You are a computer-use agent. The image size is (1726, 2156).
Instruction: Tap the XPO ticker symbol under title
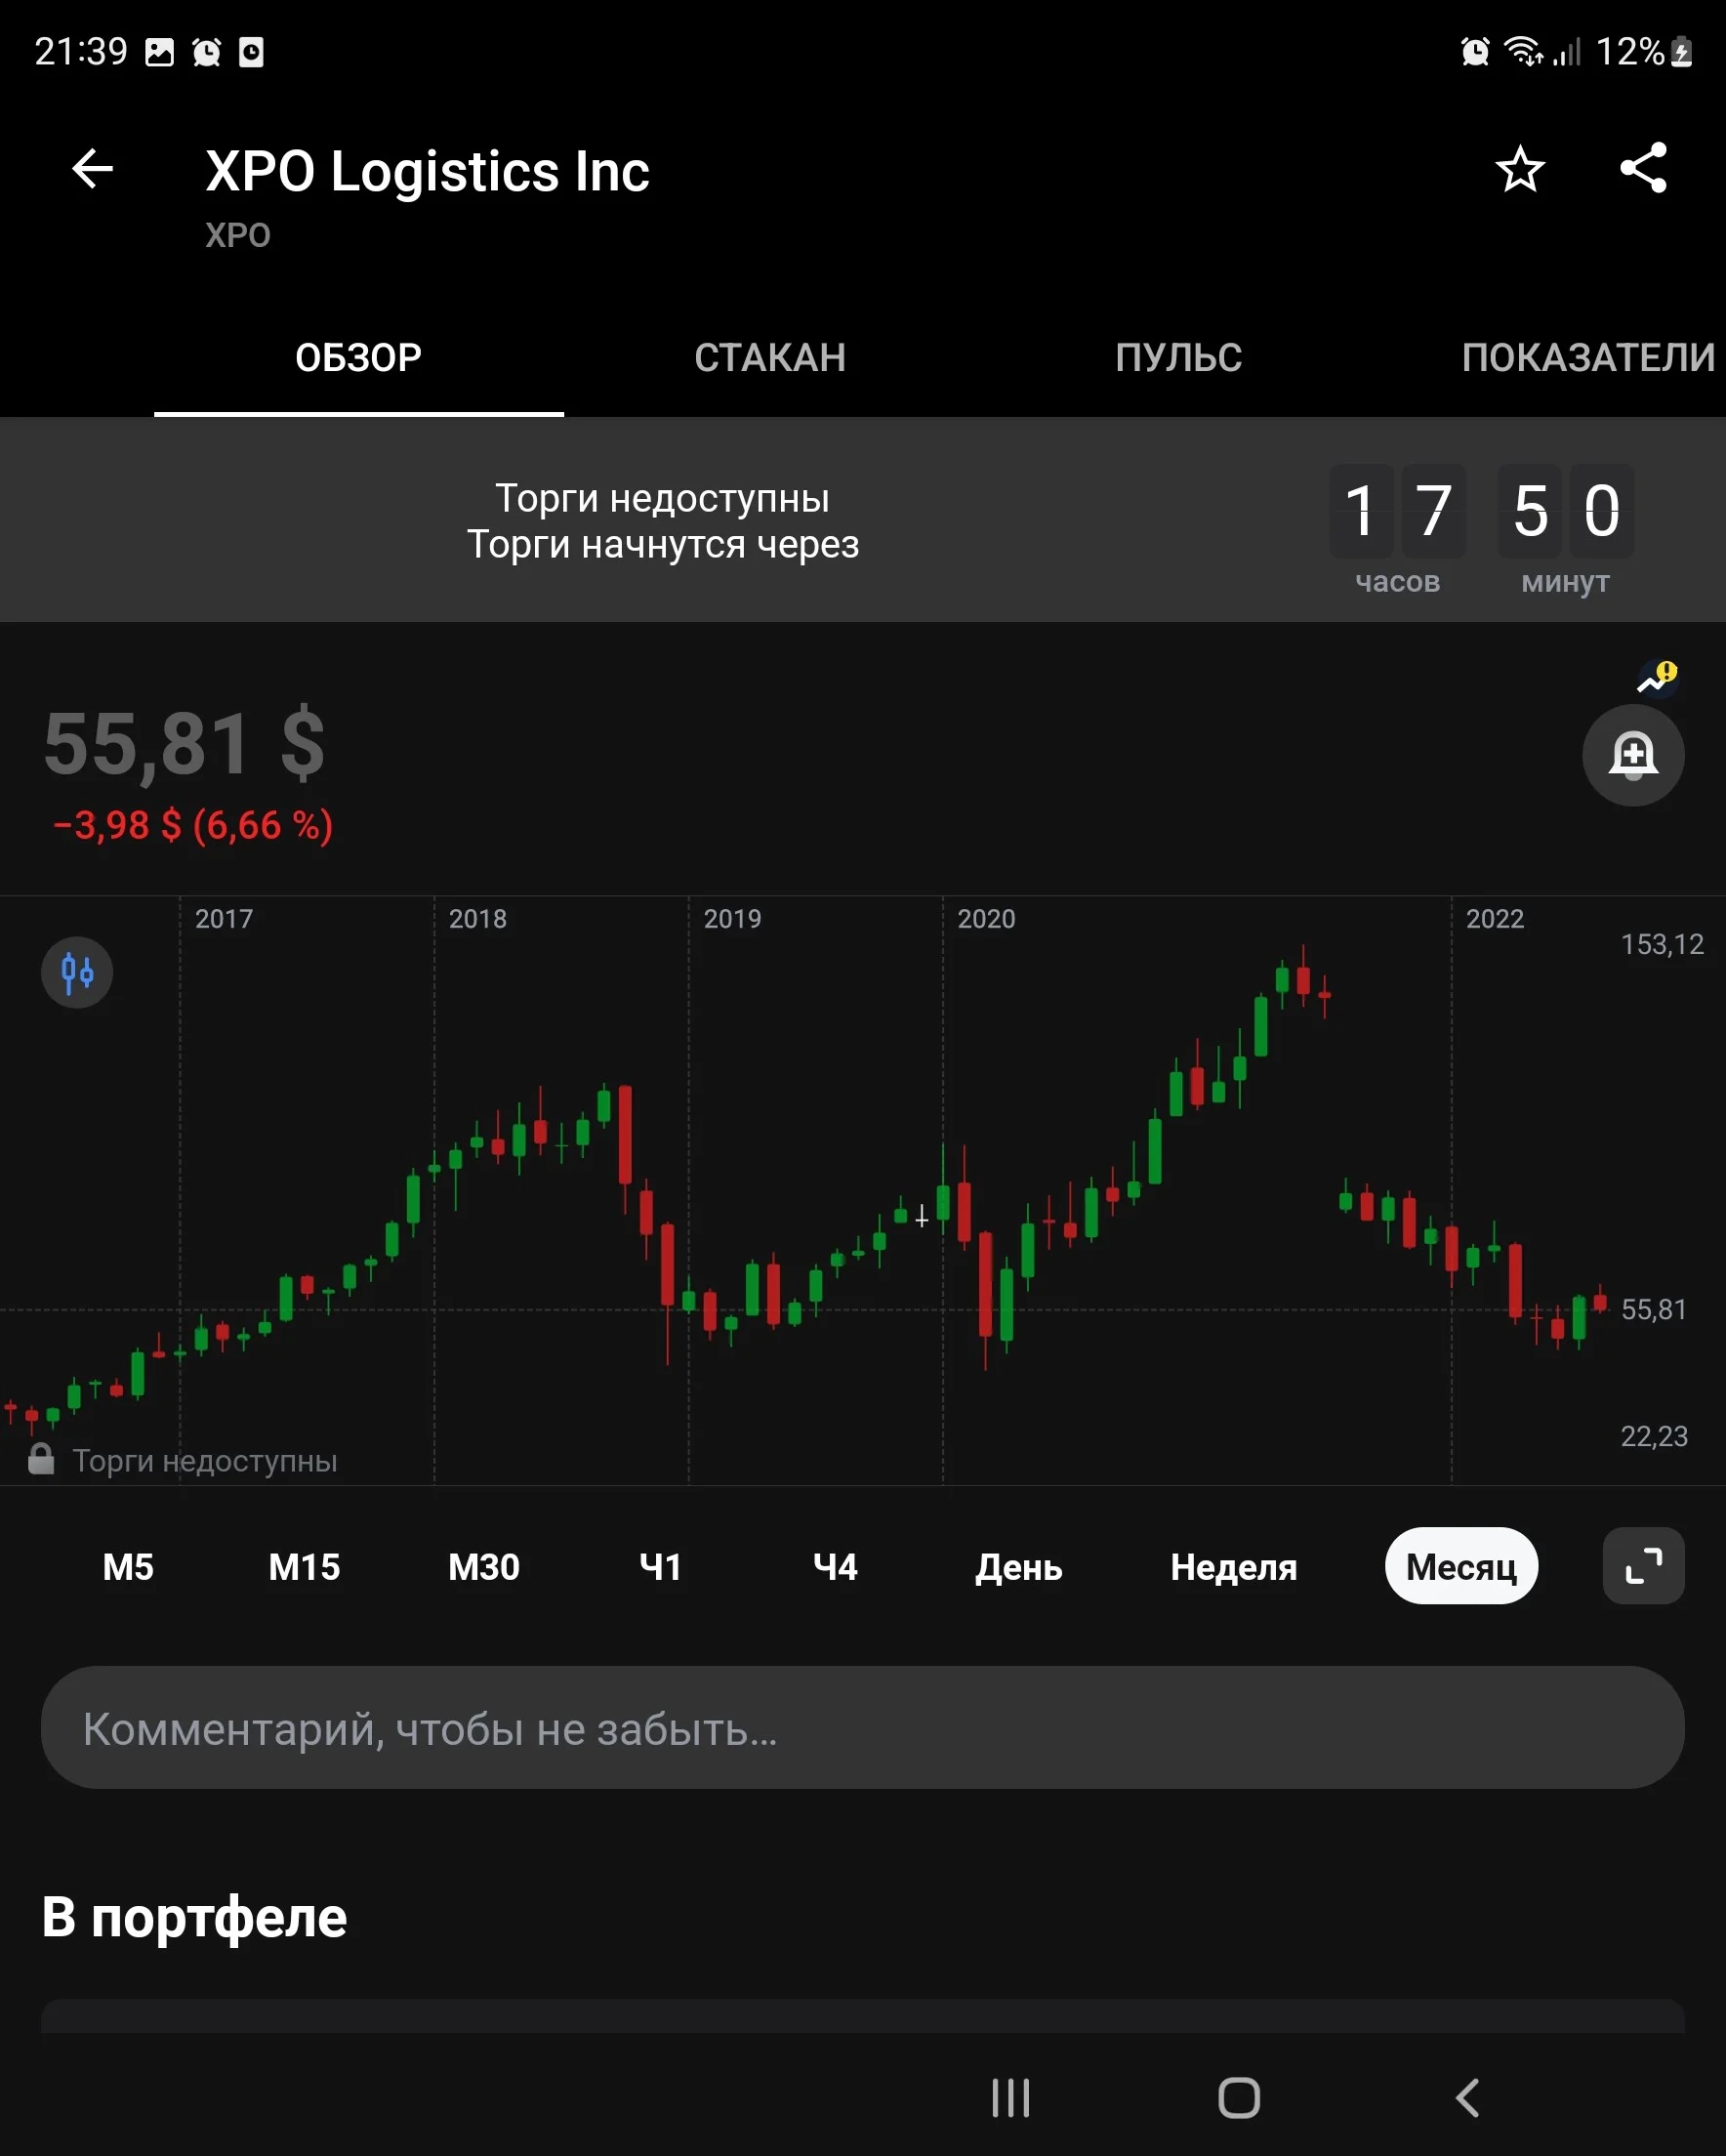tap(238, 235)
